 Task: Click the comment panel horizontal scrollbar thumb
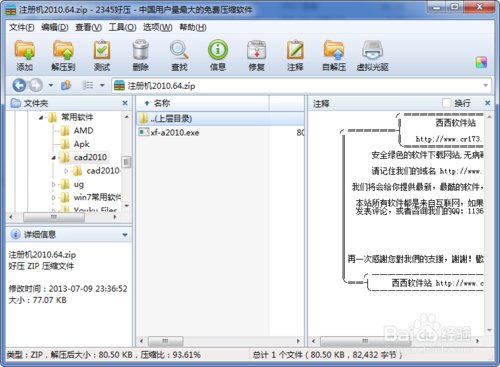point(366,341)
